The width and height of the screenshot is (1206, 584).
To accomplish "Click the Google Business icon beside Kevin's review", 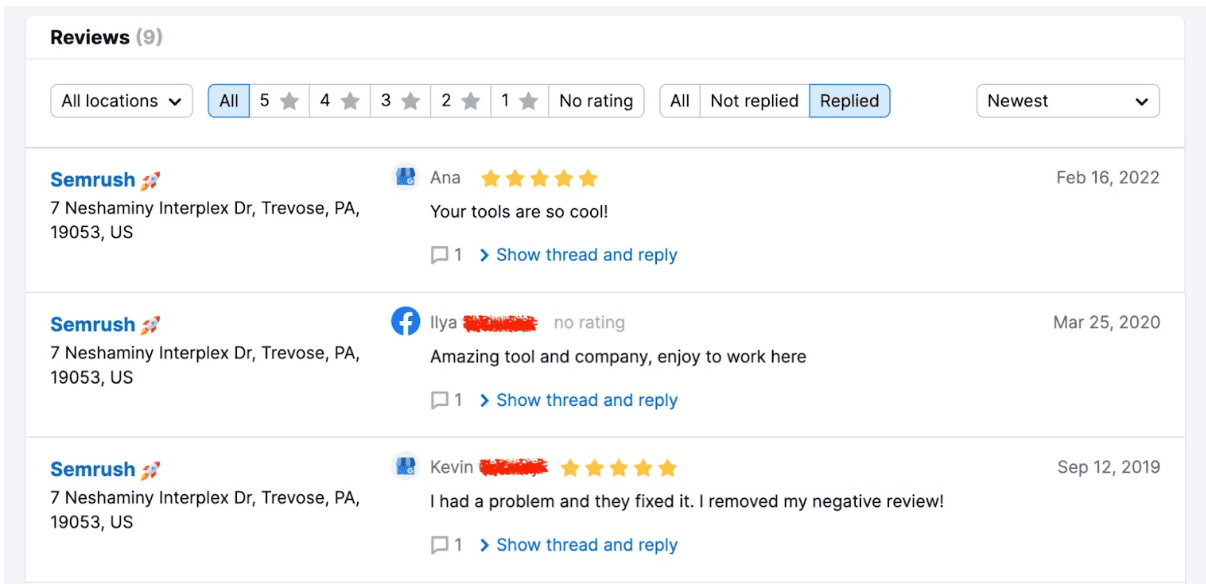I will click(405, 467).
